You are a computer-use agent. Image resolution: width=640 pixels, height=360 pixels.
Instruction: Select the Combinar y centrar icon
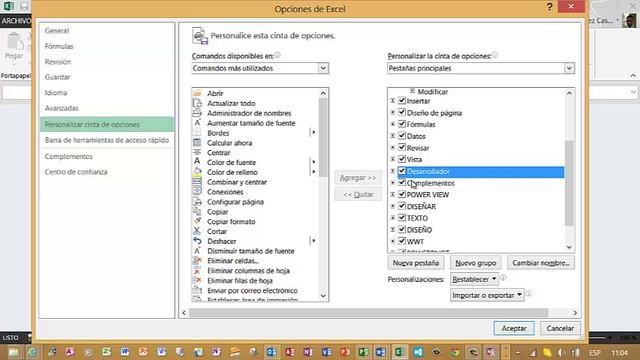coord(197,182)
